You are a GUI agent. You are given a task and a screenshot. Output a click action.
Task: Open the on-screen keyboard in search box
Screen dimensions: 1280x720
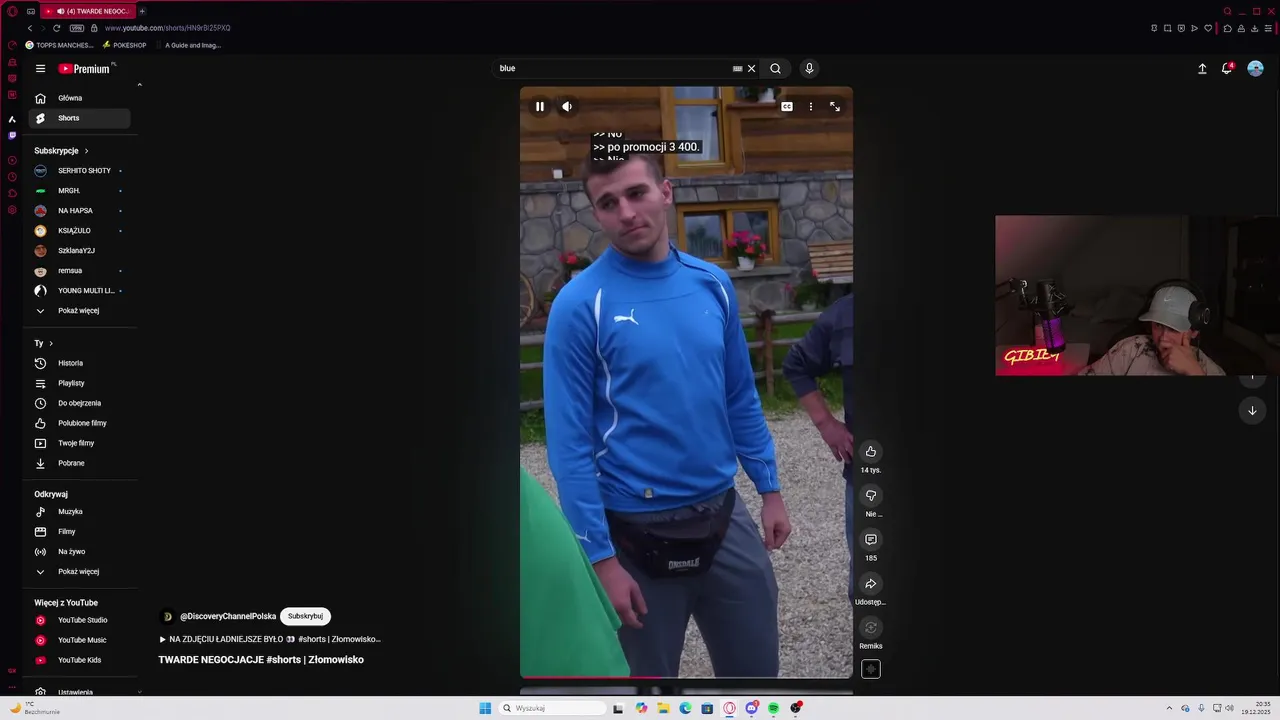tap(738, 69)
